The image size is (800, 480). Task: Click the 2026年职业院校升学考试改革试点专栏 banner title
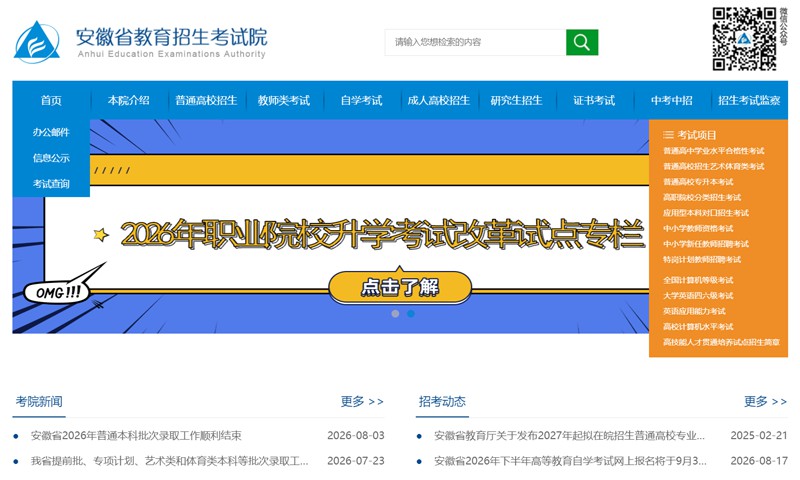coord(382,235)
